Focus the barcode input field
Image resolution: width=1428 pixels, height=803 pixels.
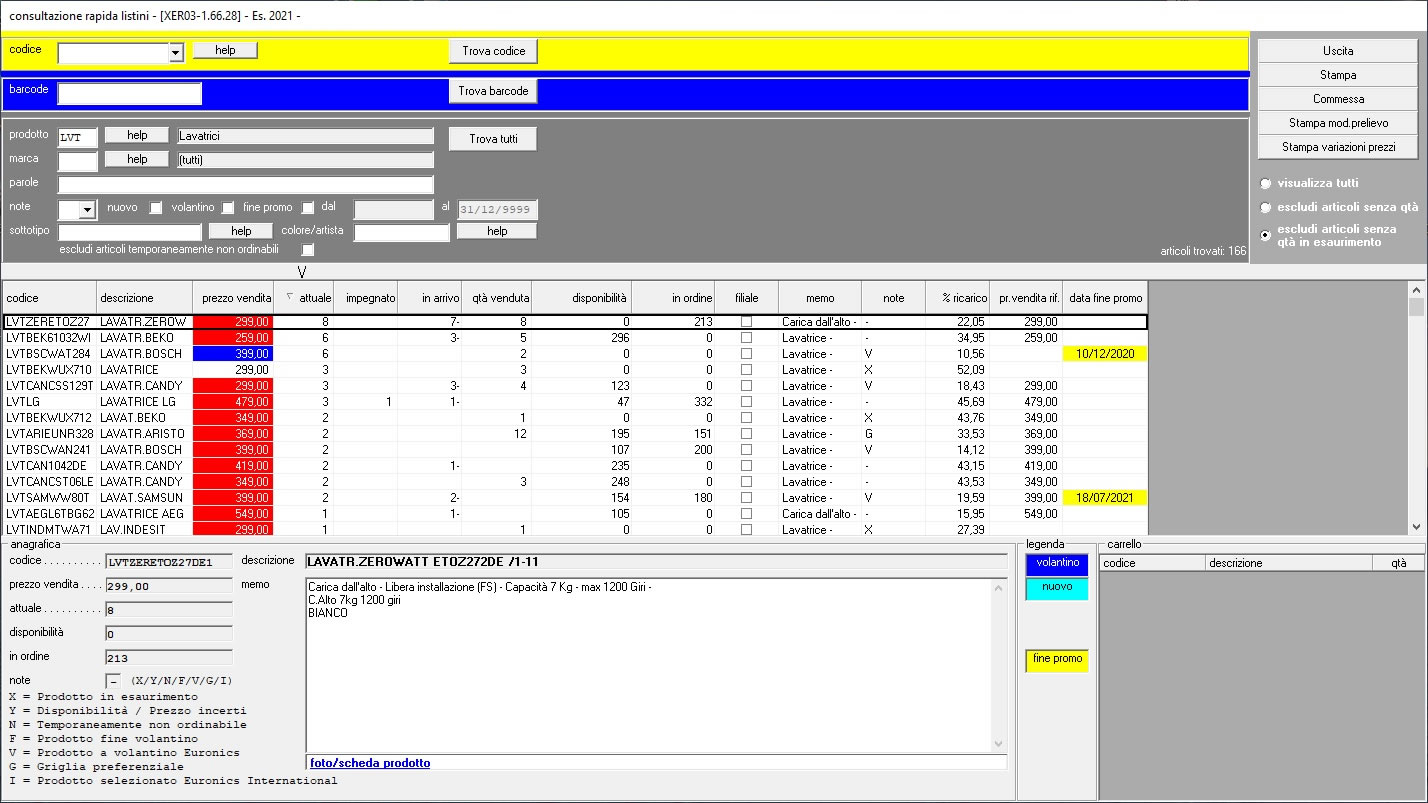point(130,93)
